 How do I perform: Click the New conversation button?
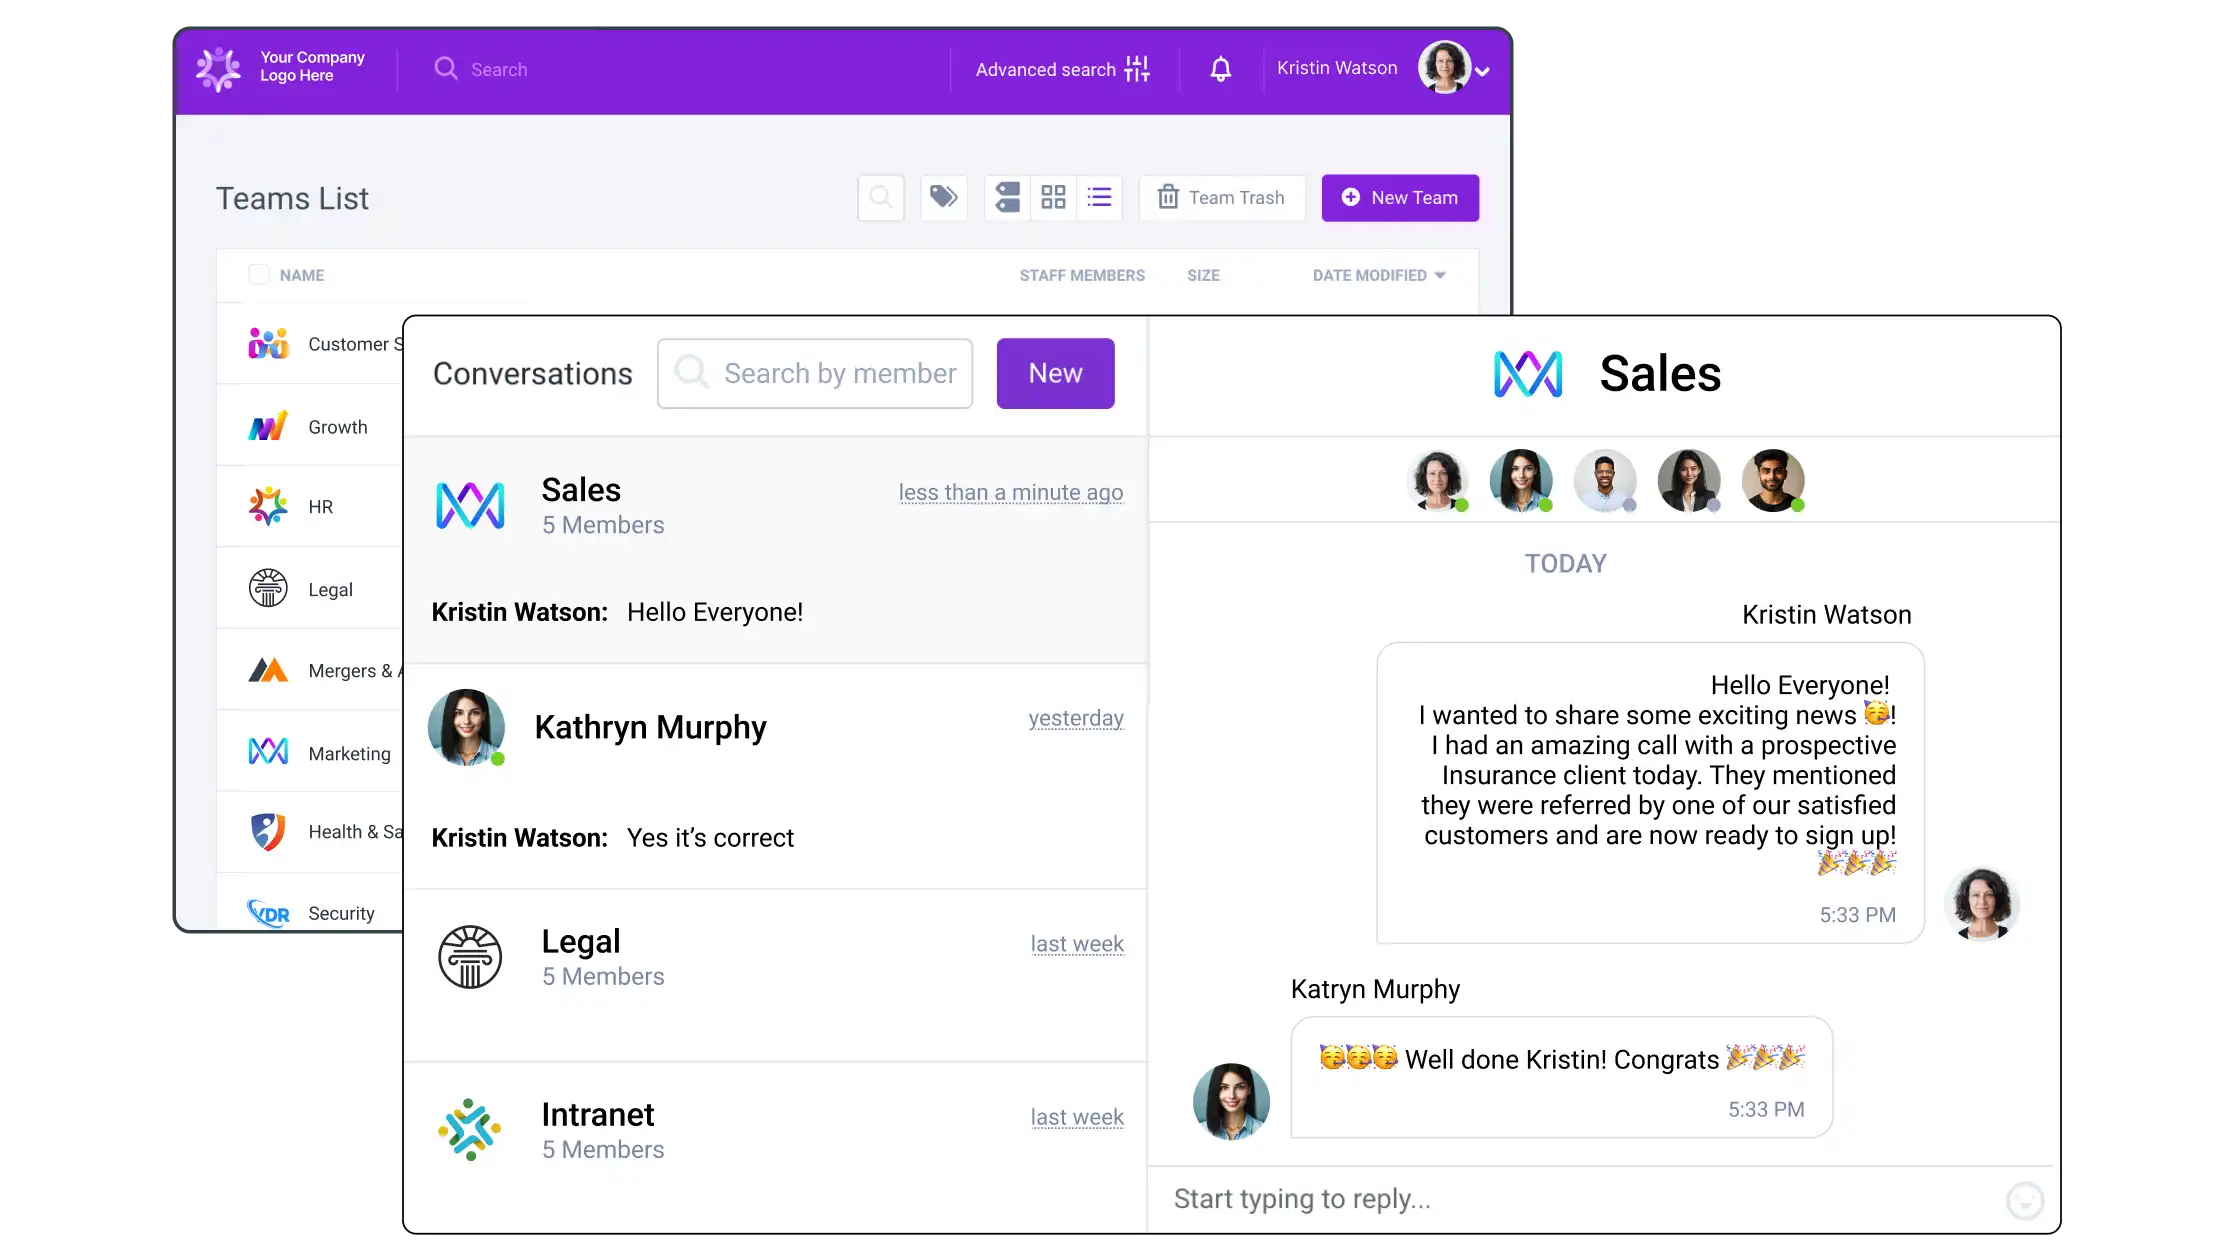[1055, 372]
